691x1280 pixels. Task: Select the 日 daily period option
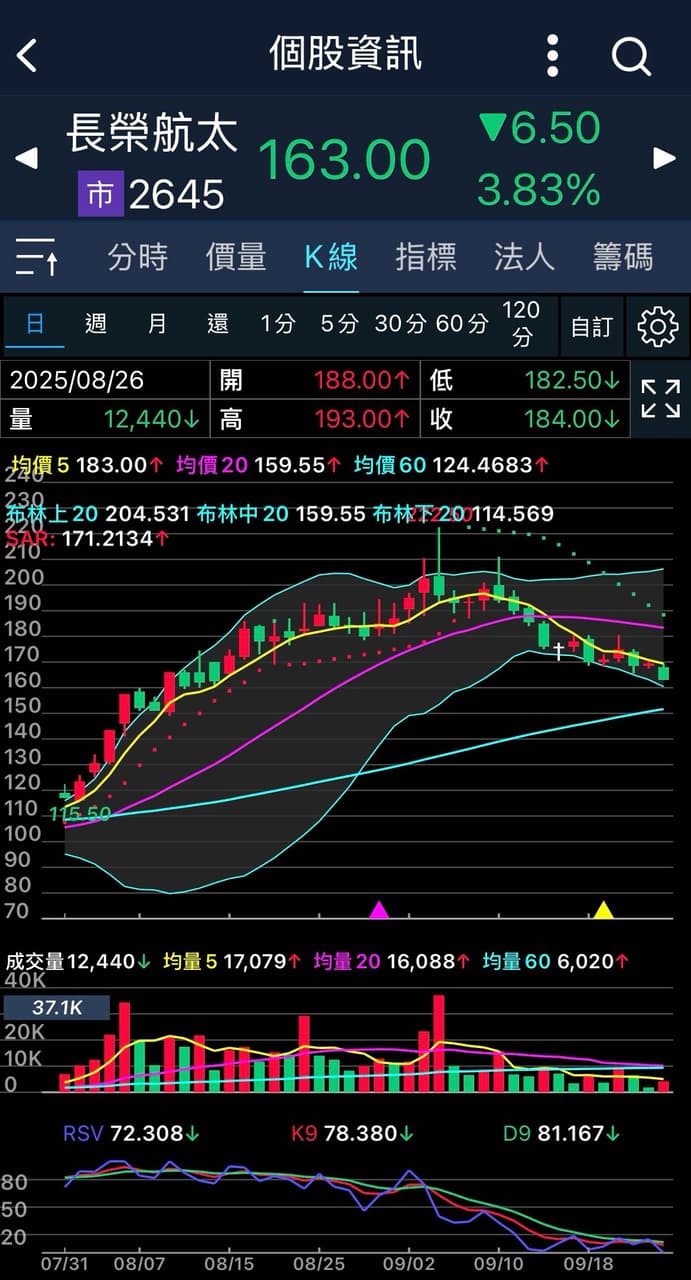click(34, 324)
